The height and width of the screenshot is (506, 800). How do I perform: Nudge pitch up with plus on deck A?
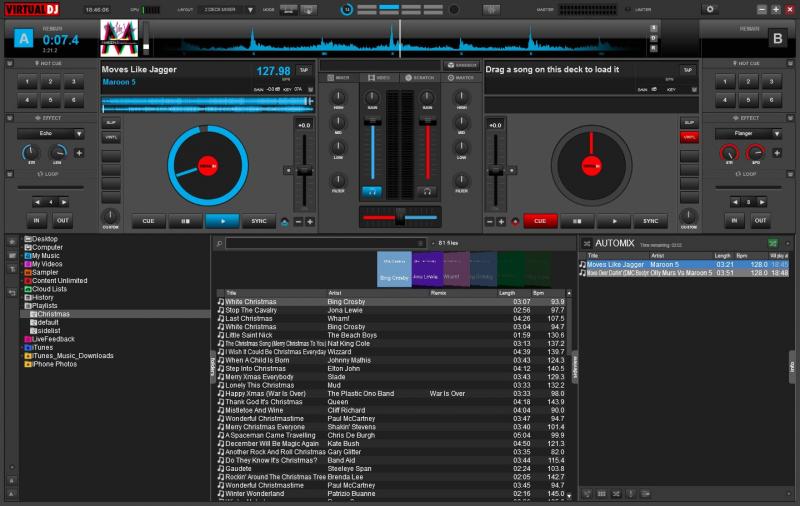(x=310, y=221)
